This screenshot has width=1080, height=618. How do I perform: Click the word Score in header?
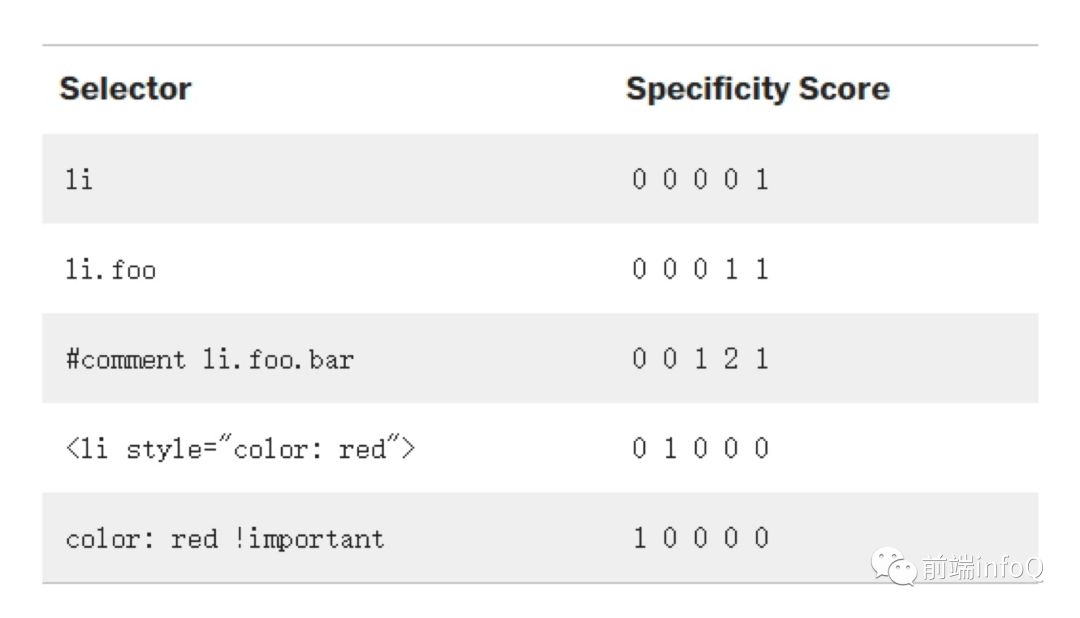844,89
